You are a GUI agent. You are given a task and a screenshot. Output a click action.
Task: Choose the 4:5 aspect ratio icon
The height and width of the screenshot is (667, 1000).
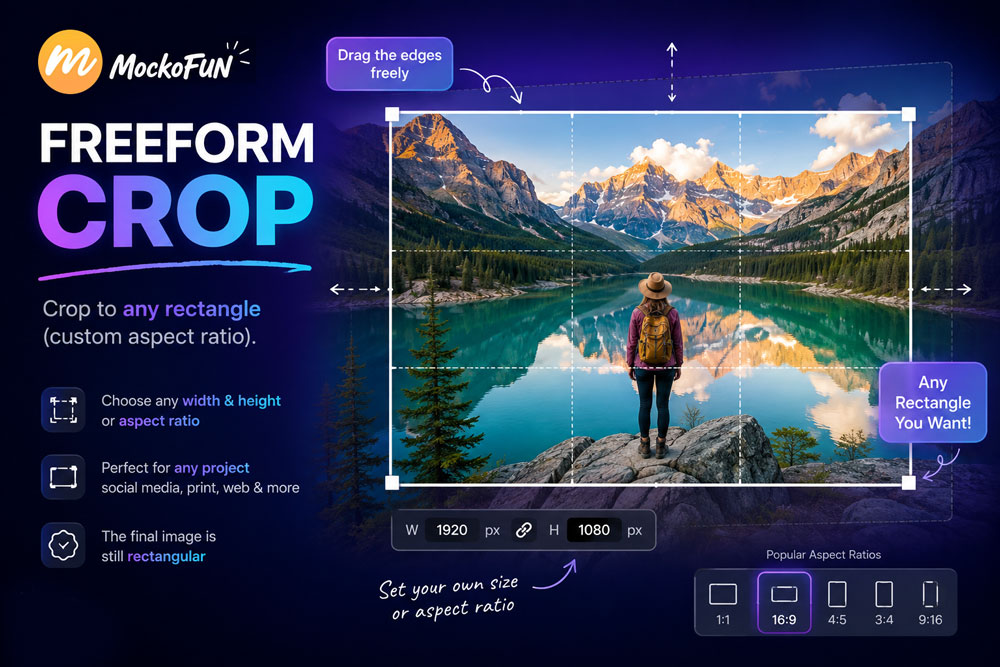tap(837, 603)
